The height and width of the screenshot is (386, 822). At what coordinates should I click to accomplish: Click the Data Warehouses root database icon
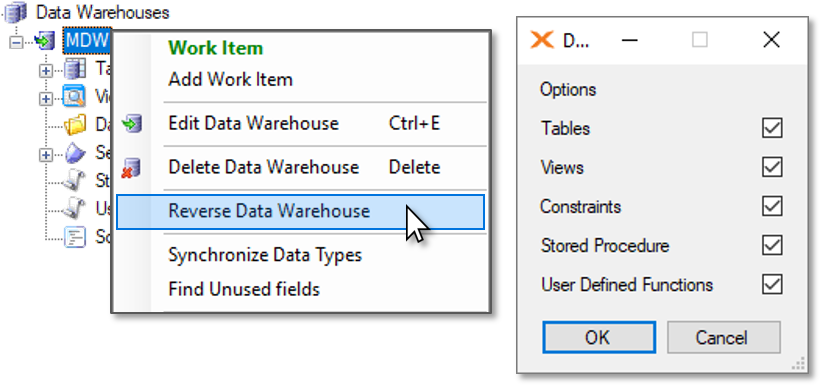(16, 12)
